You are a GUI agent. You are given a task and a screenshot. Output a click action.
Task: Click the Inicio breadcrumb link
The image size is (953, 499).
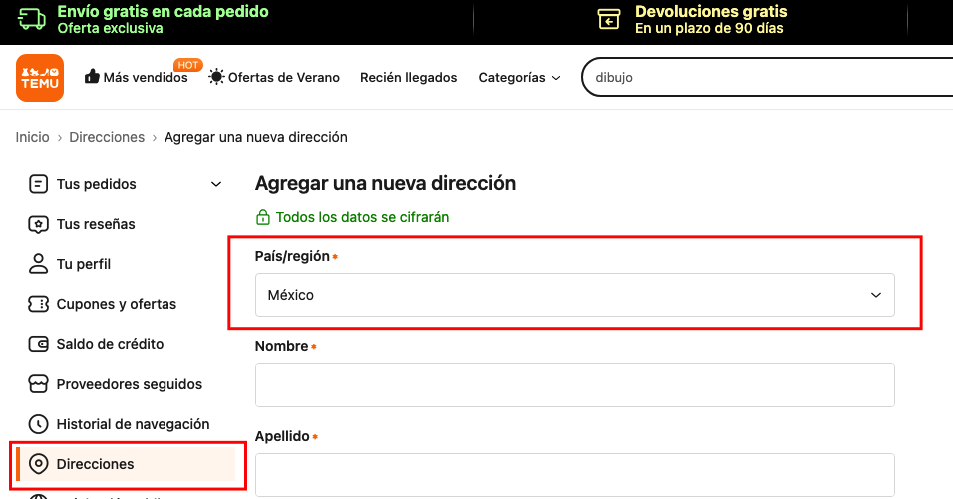coord(32,137)
